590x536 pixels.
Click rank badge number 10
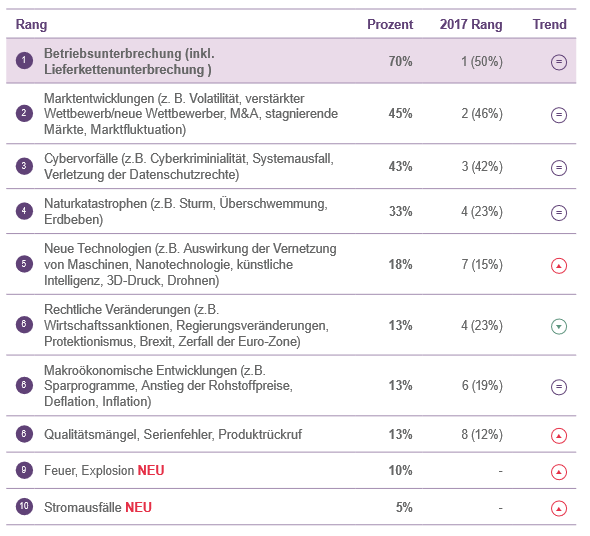(x=24, y=506)
